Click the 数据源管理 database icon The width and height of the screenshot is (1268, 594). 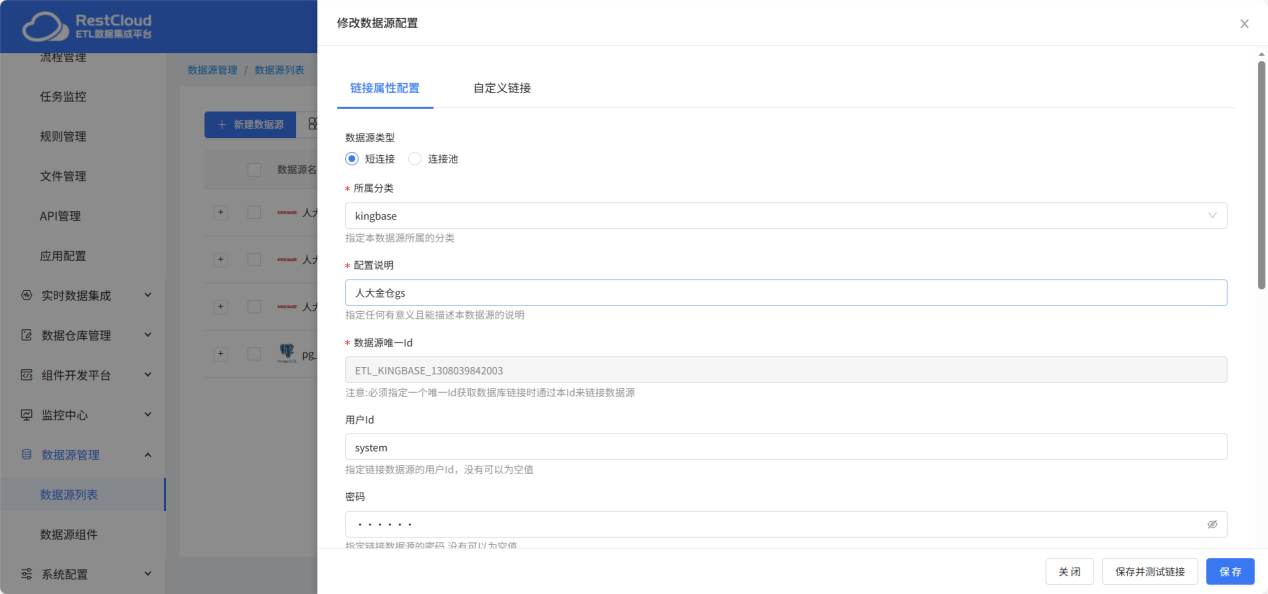[x=27, y=455]
